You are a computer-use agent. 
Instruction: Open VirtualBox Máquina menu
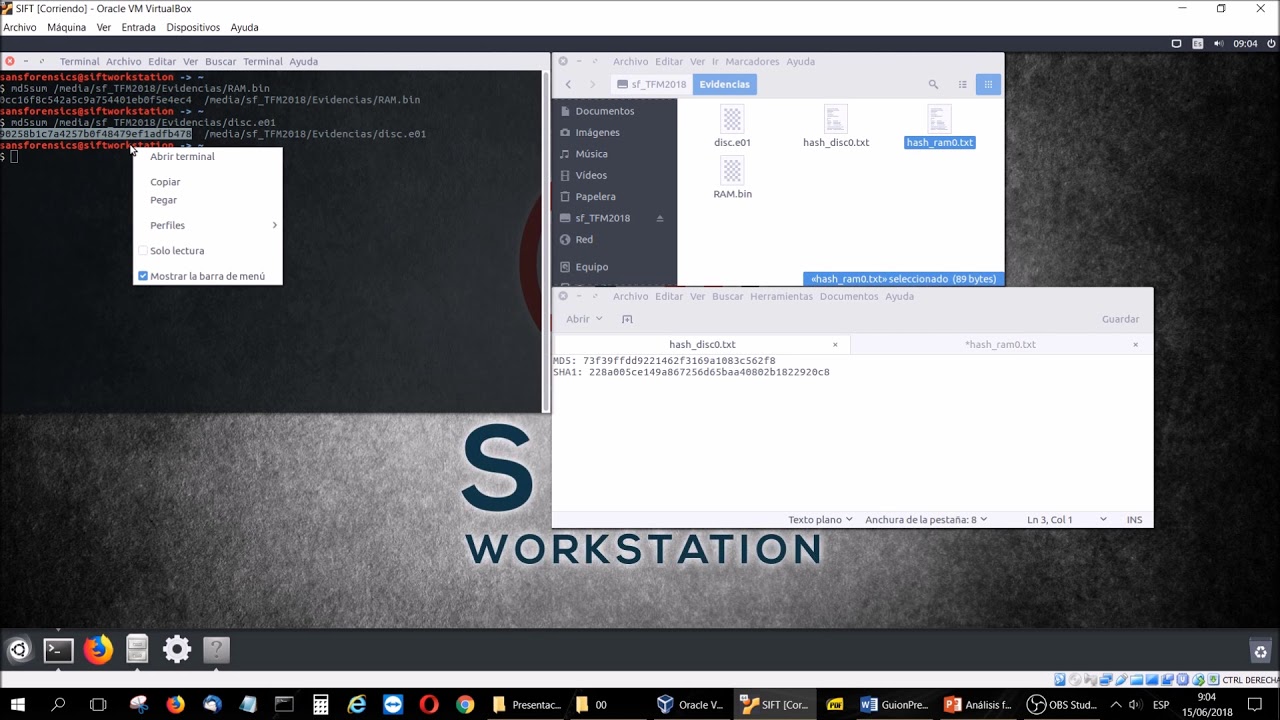tap(66, 27)
